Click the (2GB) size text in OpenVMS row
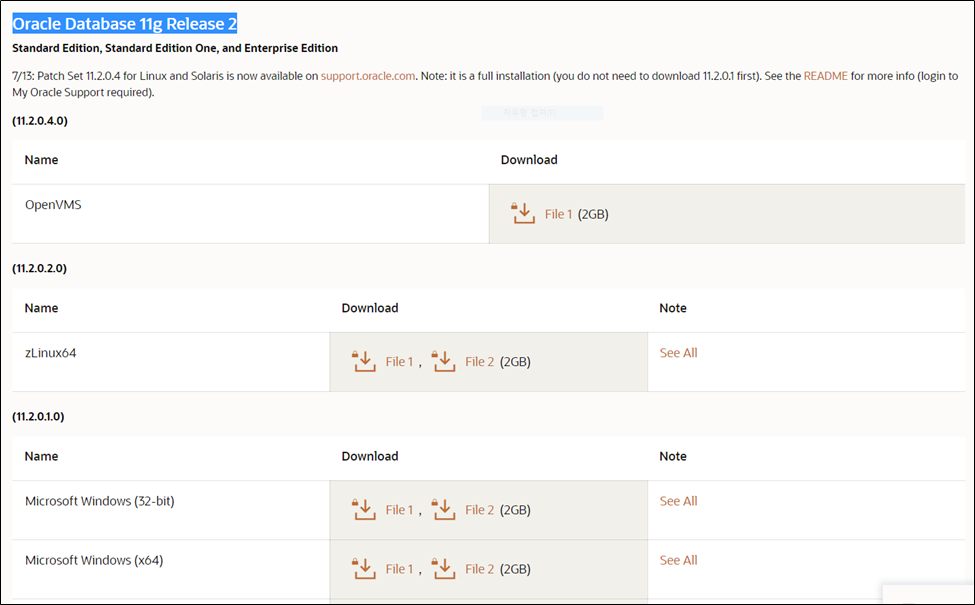975x605 pixels. coord(593,214)
